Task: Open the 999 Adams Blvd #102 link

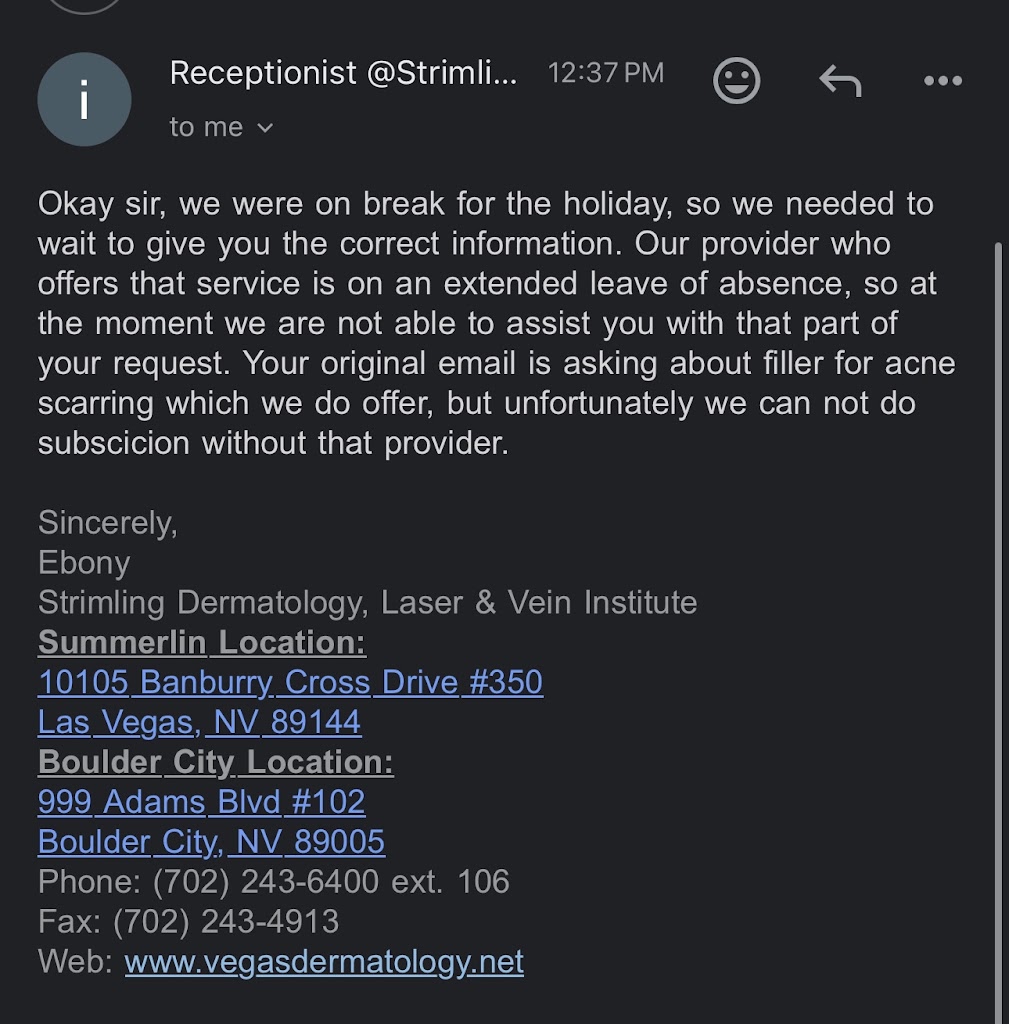Action: tap(201, 801)
